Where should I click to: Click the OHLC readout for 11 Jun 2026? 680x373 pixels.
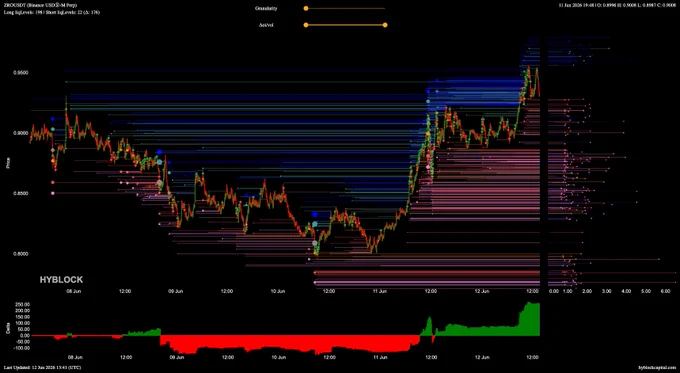coord(619,5)
